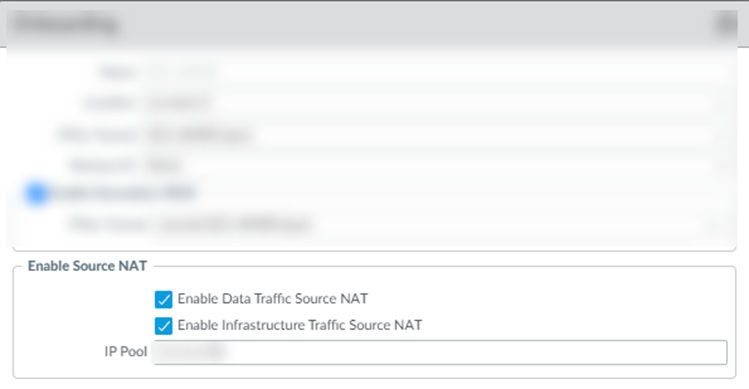Select the Enable Source NAT group heading

coord(87,266)
